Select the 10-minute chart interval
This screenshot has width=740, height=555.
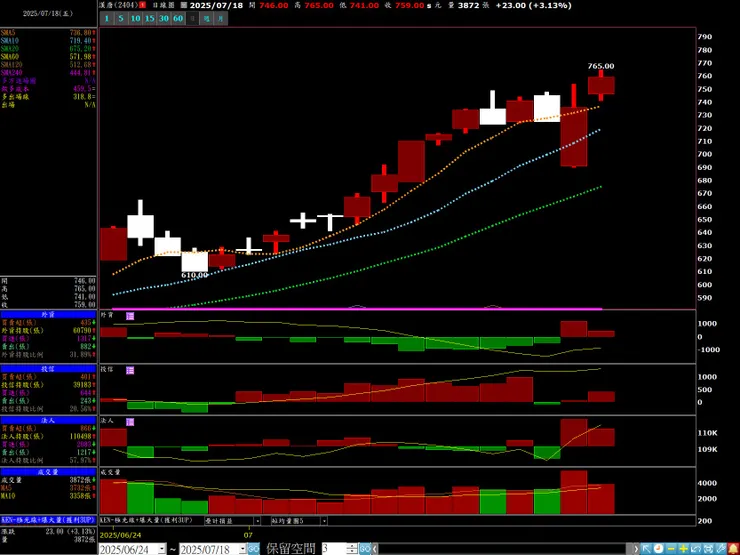[135, 18]
